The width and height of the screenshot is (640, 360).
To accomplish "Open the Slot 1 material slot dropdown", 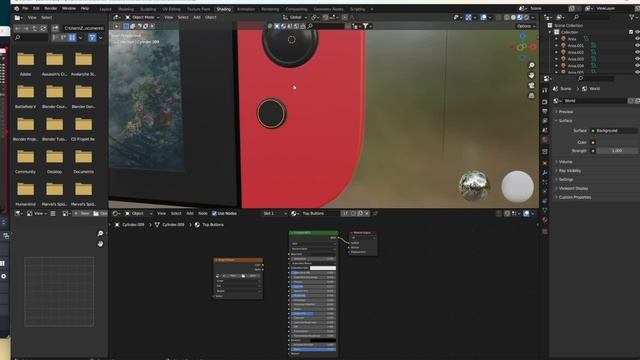I will click(275, 213).
